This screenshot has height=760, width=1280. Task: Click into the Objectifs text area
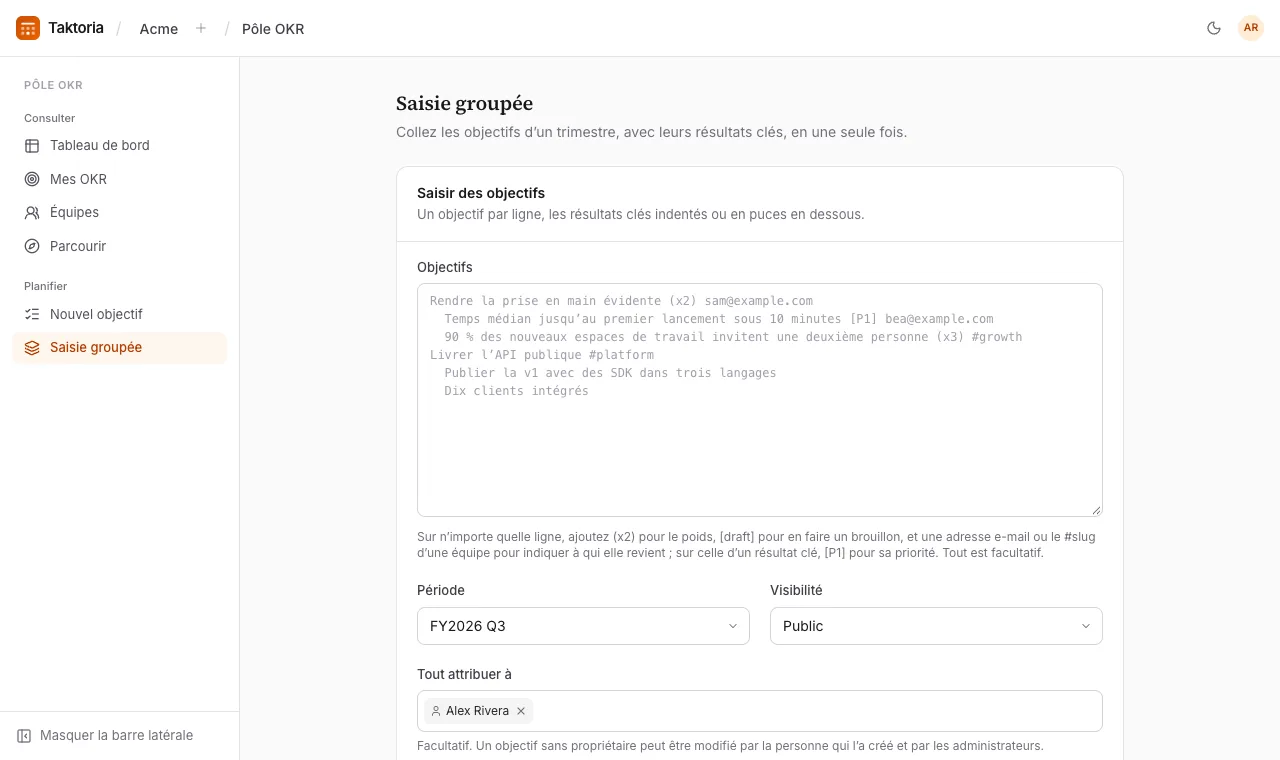(x=760, y=400)
